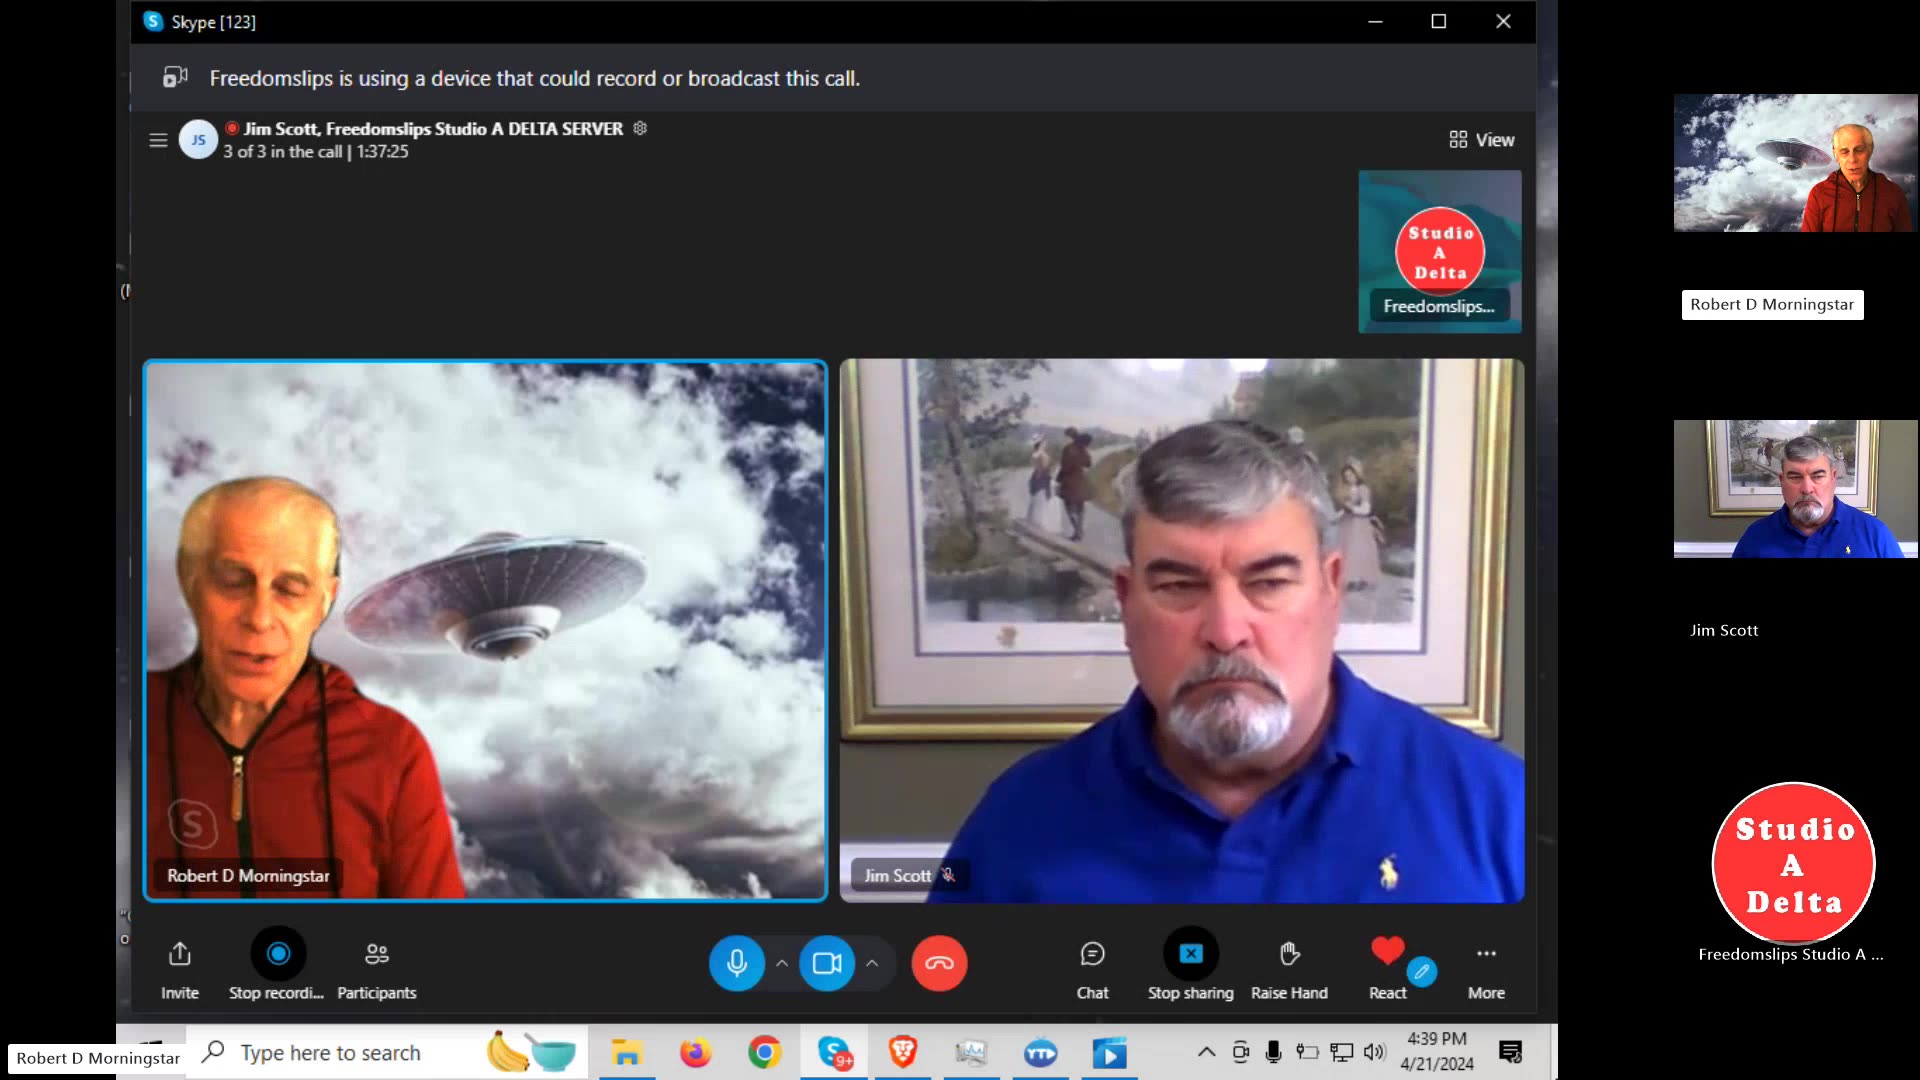Raise Hand in the call

(1289, 954)
